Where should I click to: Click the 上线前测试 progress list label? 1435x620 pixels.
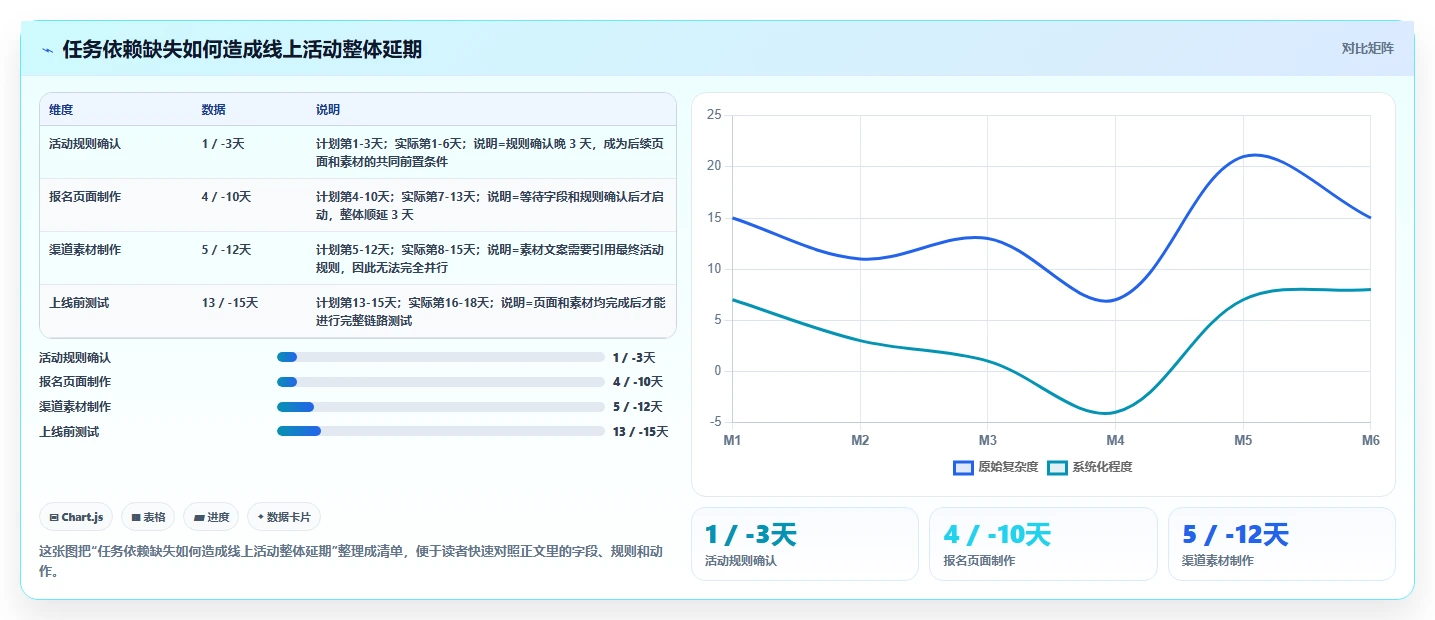coord(69,432)
